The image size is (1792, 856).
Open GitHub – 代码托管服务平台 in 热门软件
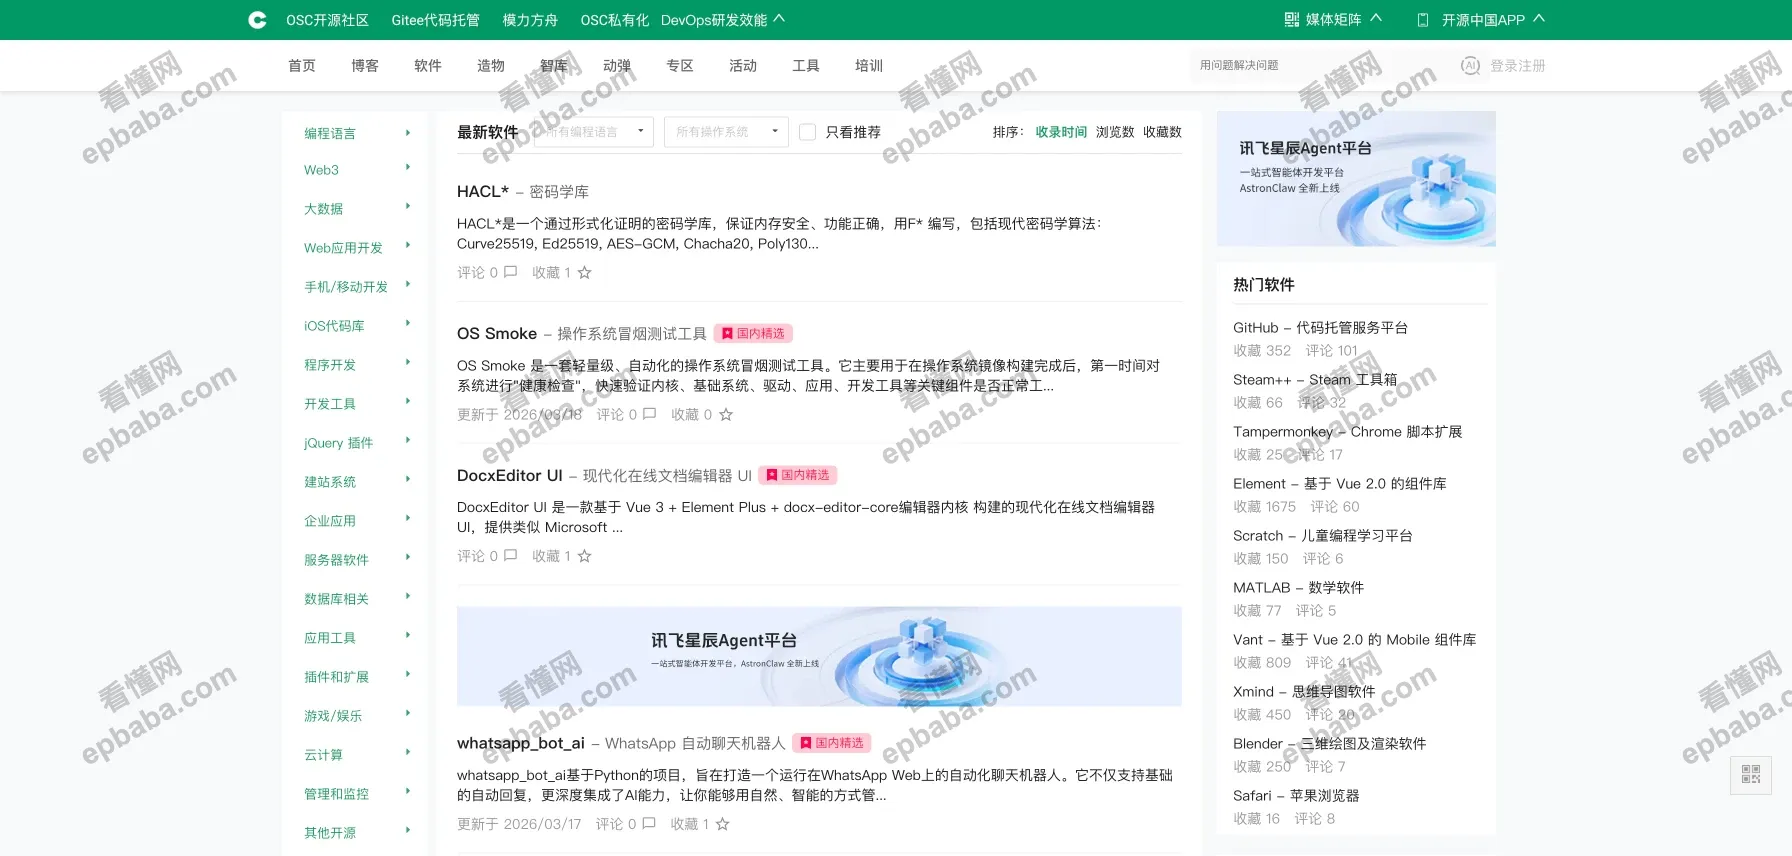[x=1320, y=328]
